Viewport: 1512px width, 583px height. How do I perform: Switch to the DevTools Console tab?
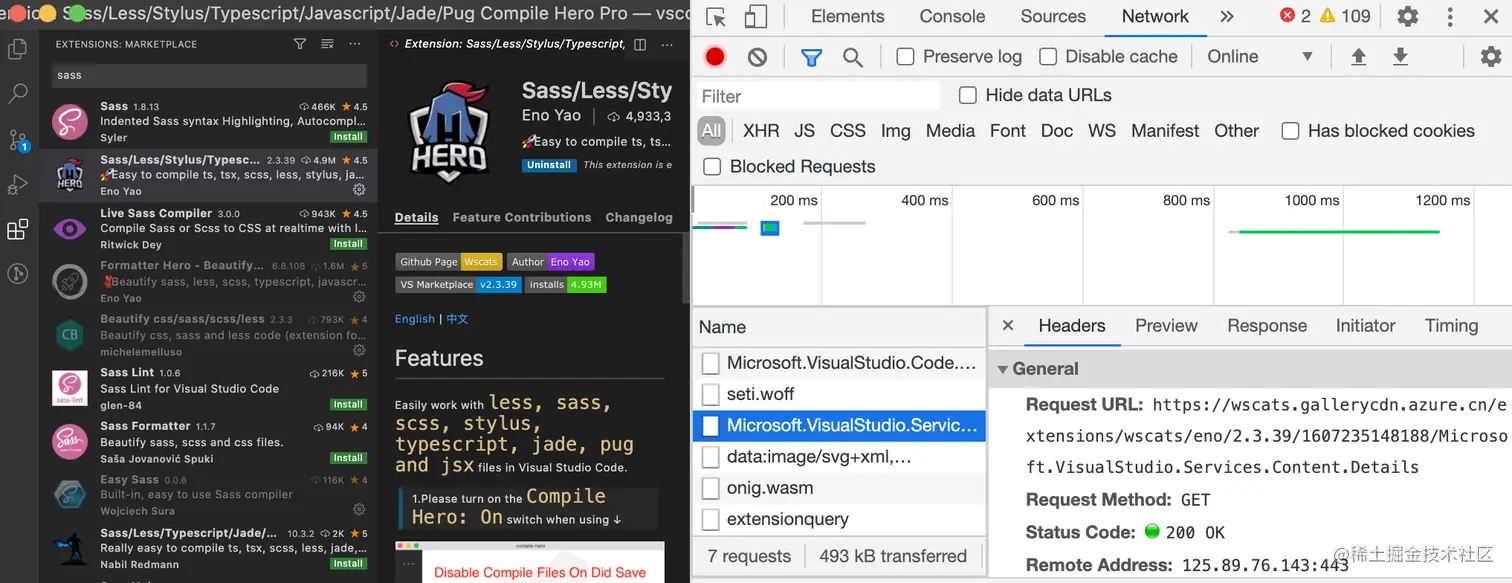(x=952, y=17)
